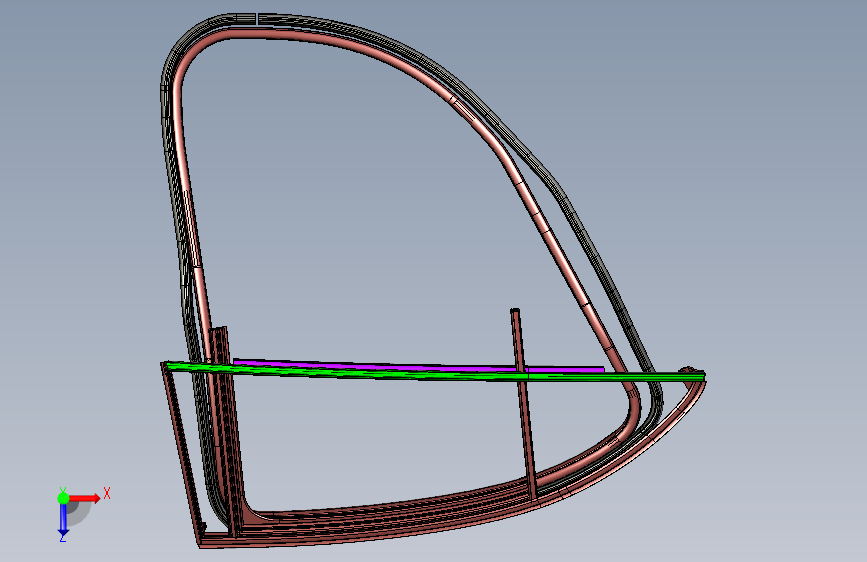Select the green horizontal bar in the model
This screenshot has width=867, height=562.
[434, 373]
